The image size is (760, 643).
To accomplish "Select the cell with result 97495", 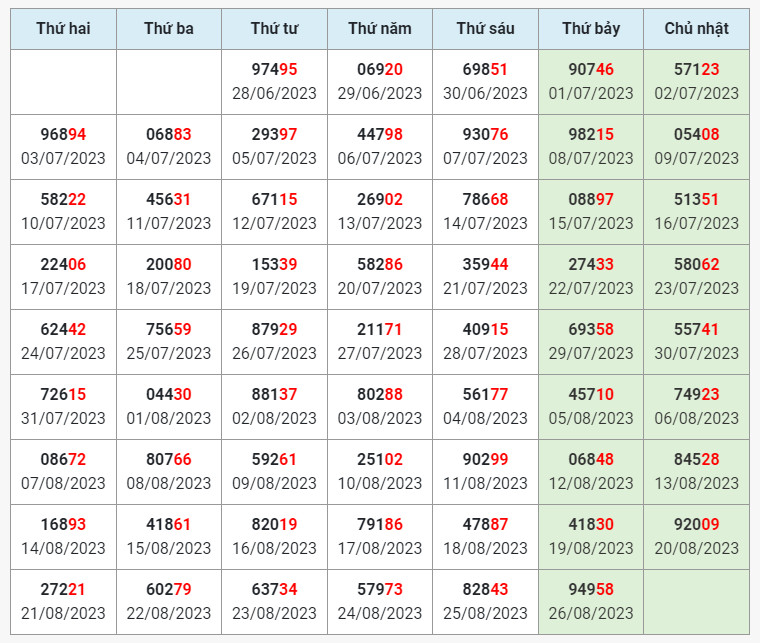I will pyautogui.click(x=274, y=82).
